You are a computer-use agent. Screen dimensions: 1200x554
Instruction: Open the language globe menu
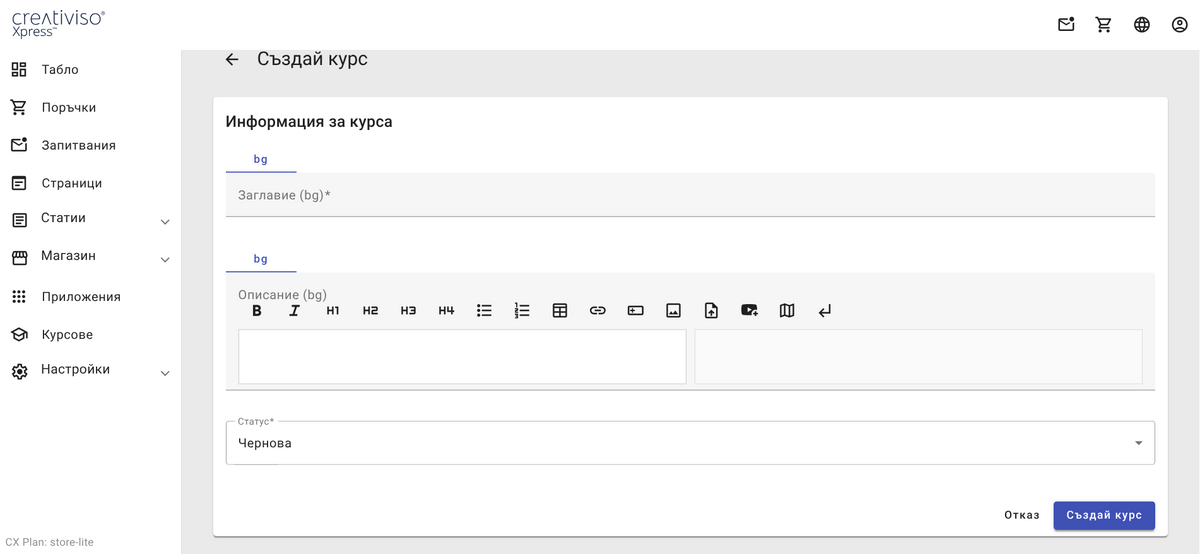[1142, 25]
